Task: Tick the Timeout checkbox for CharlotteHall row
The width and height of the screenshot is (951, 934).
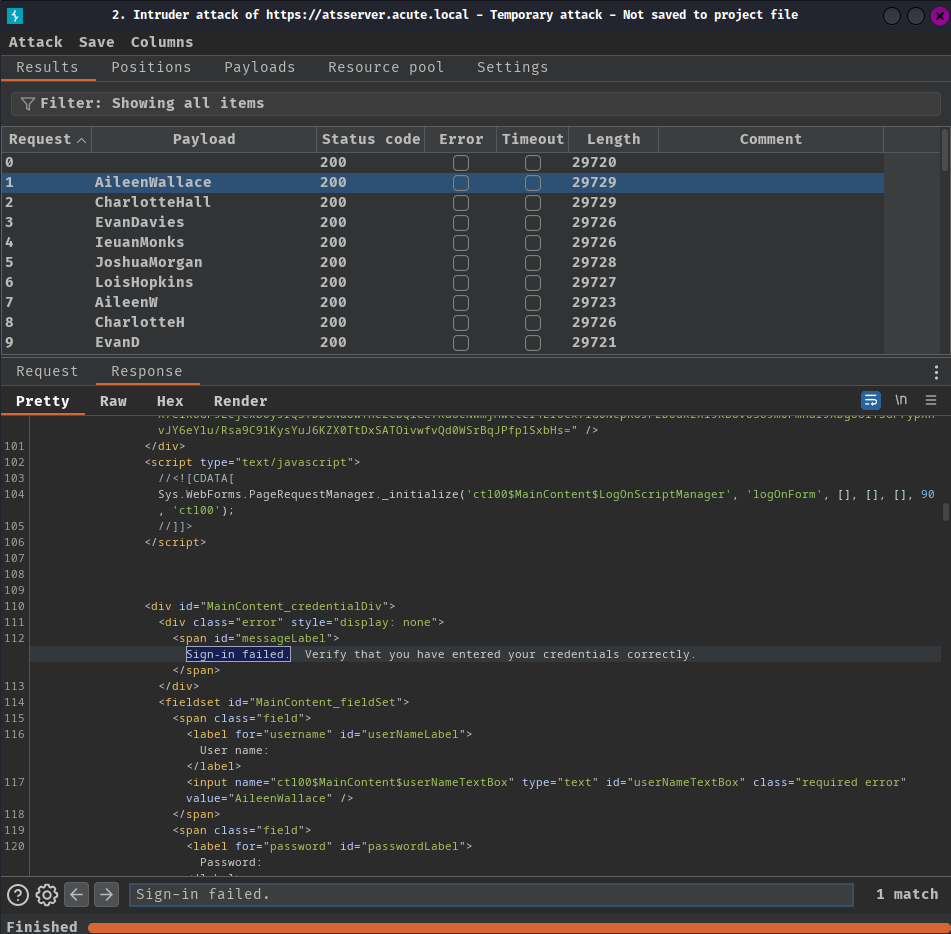Action: pos(533,203)
